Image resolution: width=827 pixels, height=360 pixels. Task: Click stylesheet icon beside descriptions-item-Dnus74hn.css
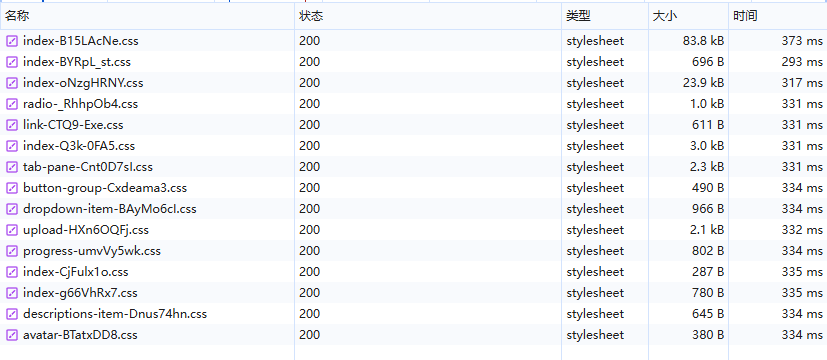[x=12, y=314]
